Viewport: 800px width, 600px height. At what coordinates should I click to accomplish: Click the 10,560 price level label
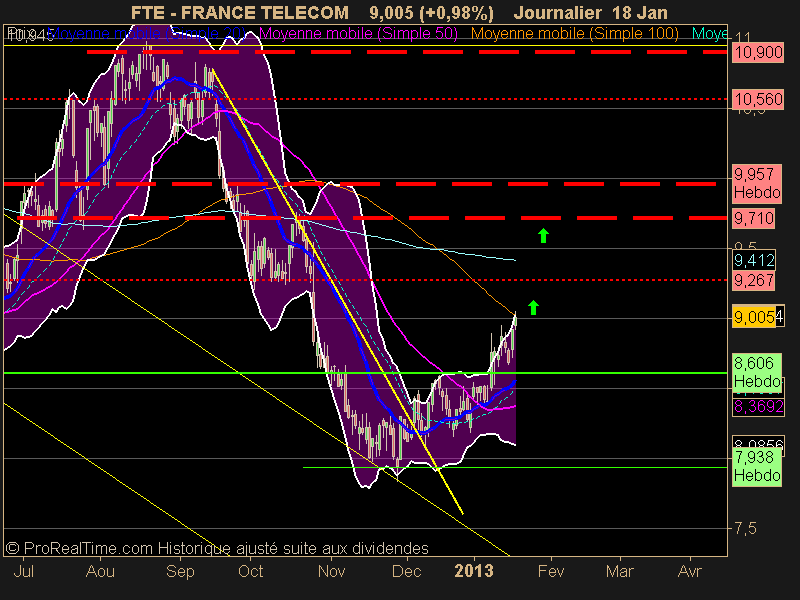(758, 99)
